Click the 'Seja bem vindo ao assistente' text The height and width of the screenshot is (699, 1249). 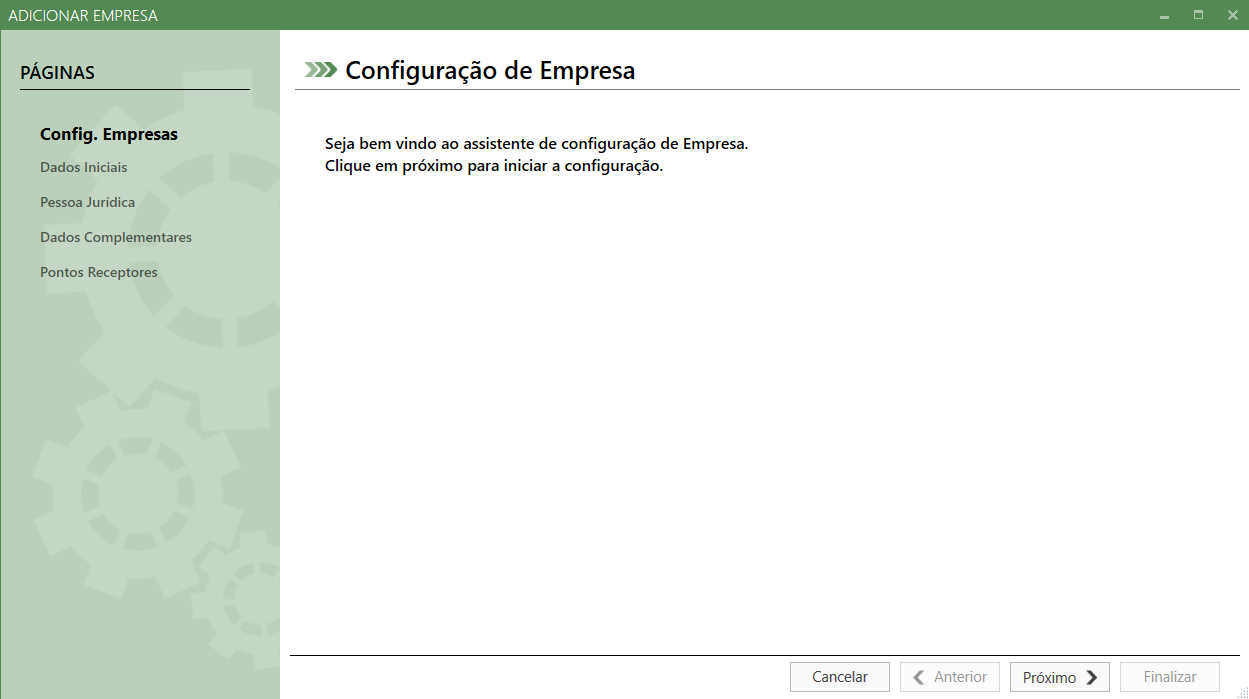pyautogui.click(x=537, y=143)
